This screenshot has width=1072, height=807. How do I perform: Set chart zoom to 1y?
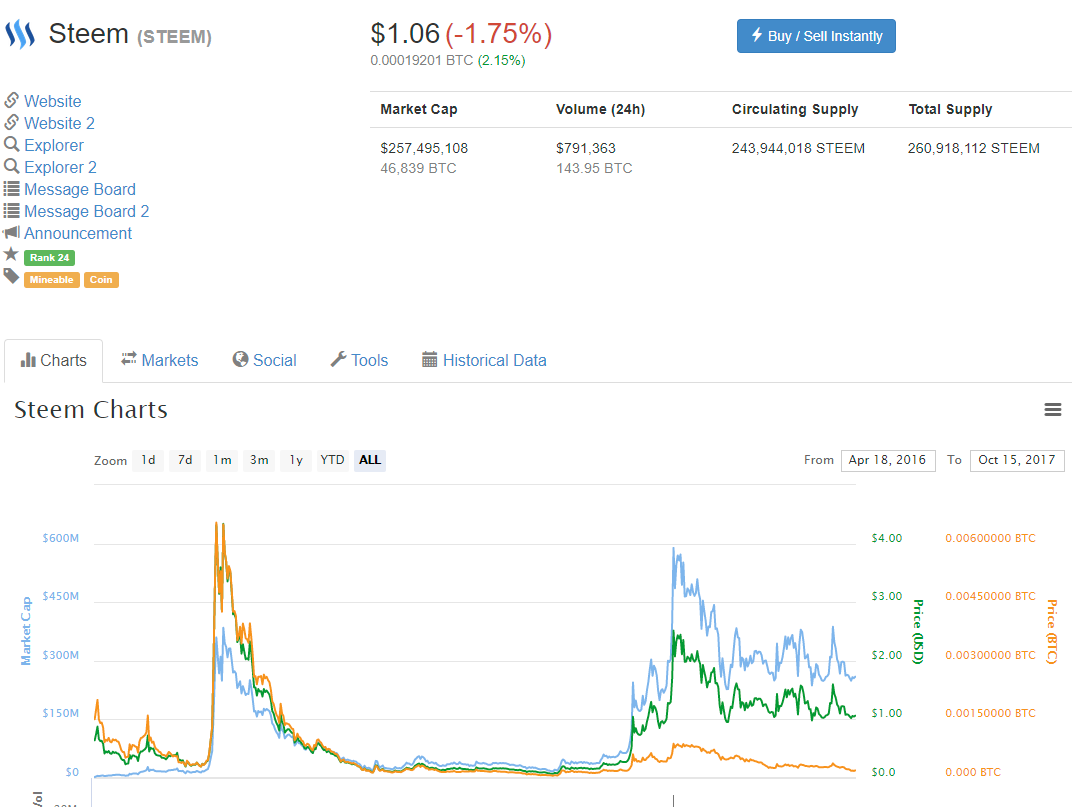(296, 460)
